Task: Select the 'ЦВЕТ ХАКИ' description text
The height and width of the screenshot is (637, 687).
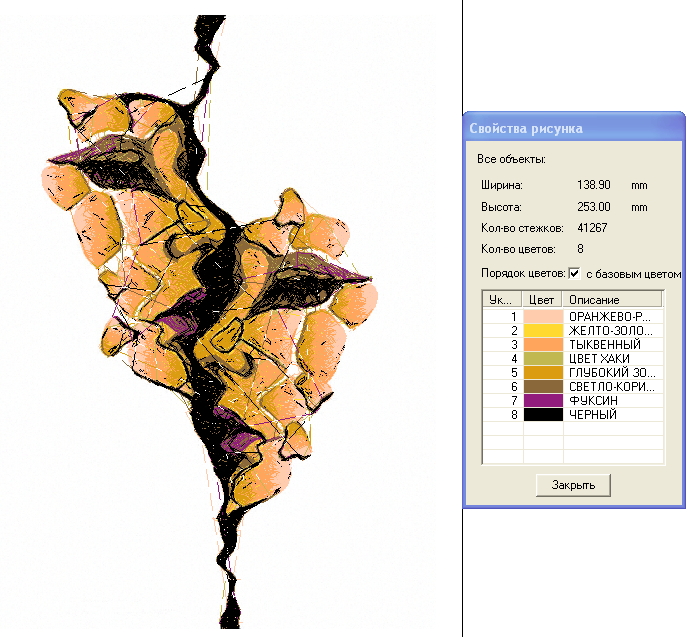Action: coord(599,358)
